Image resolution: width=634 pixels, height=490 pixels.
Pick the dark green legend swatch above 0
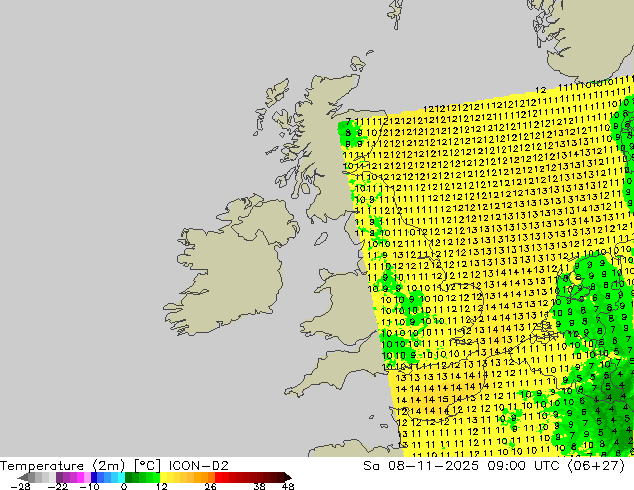129,477
